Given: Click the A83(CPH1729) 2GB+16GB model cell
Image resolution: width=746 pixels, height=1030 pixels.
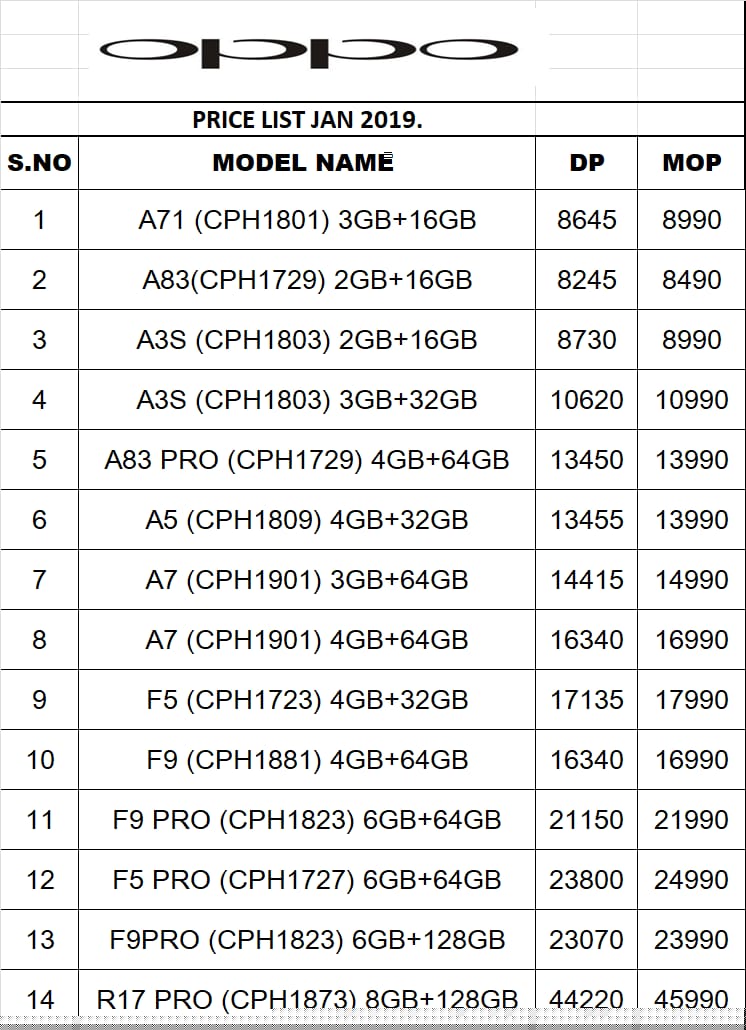Looking at the screenshot, I should click(x=307, y=280).
